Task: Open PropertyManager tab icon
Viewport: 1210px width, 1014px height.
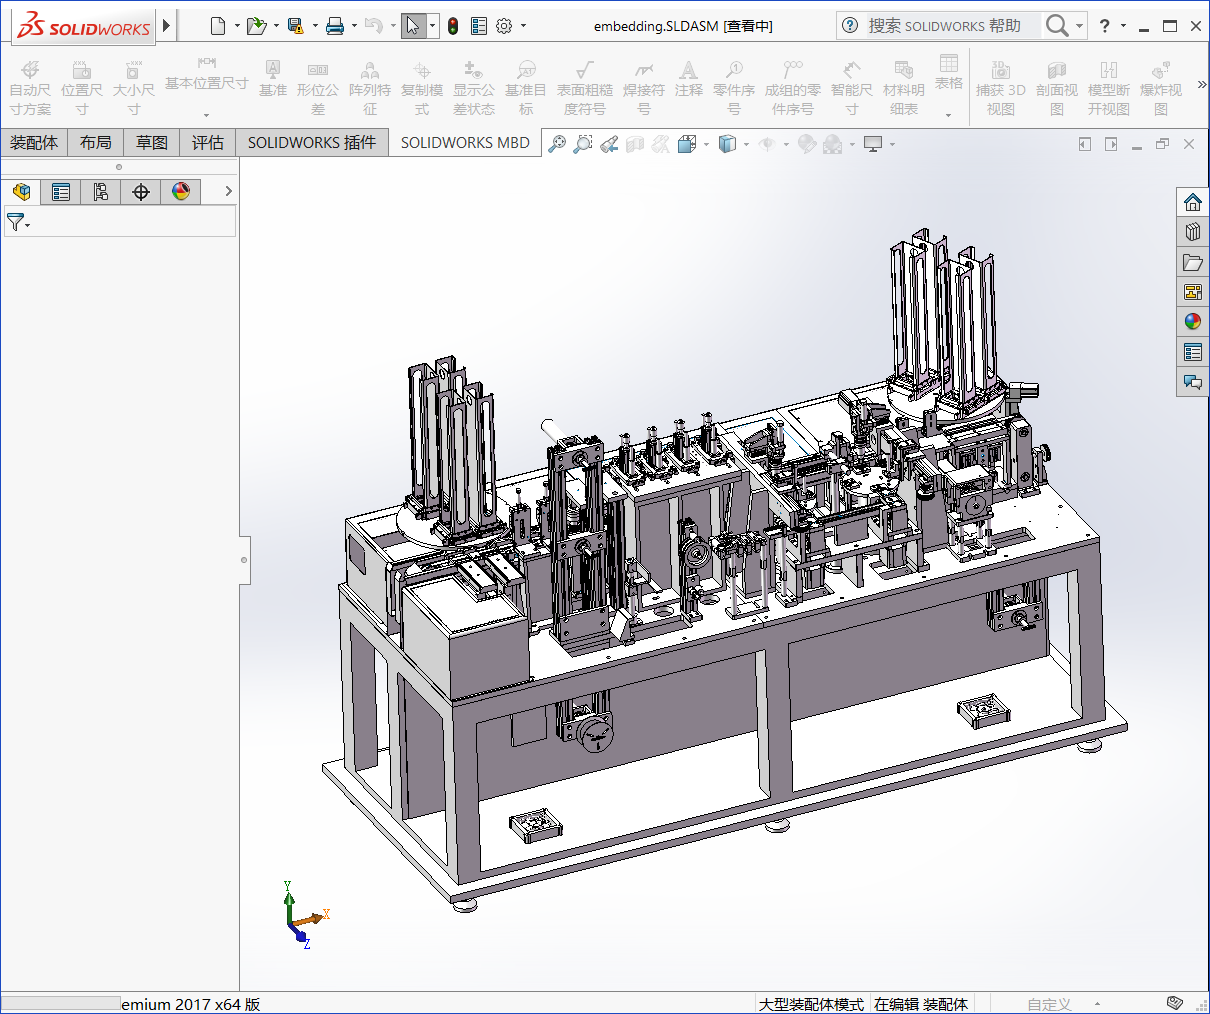Action: pos(61,192)
